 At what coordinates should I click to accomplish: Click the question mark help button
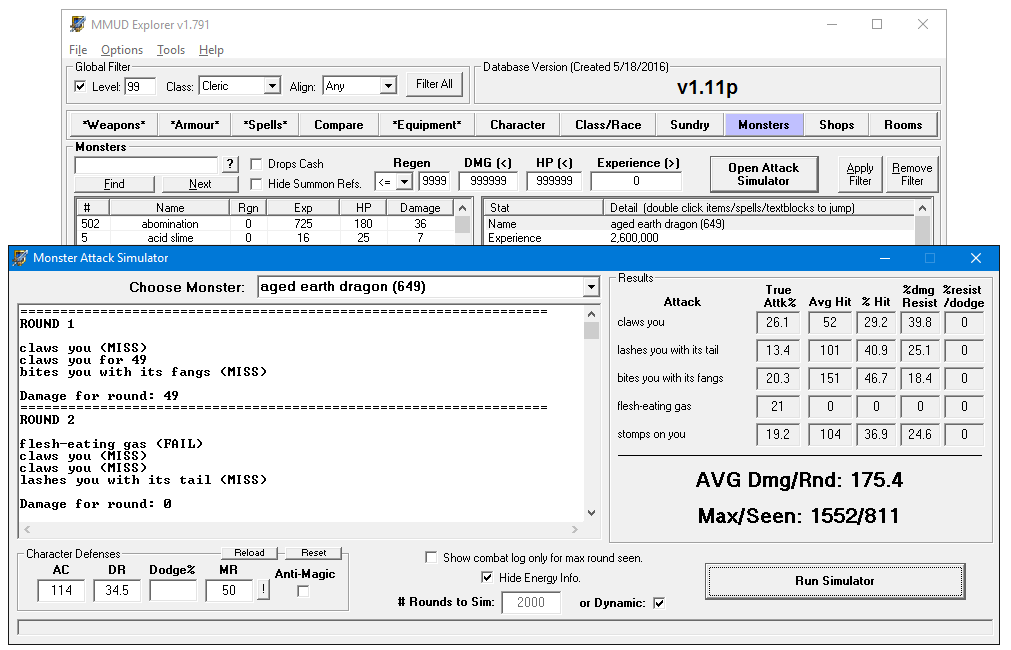point(230,164)
